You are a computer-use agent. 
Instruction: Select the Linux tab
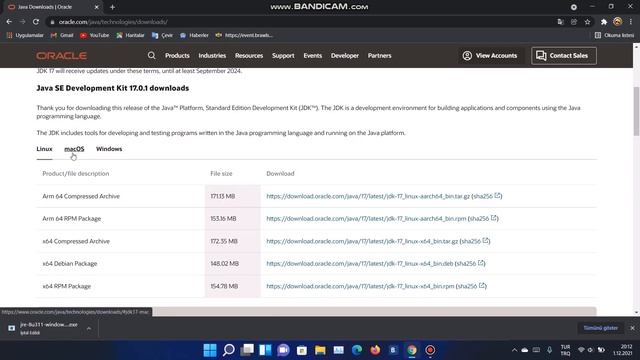44,149
